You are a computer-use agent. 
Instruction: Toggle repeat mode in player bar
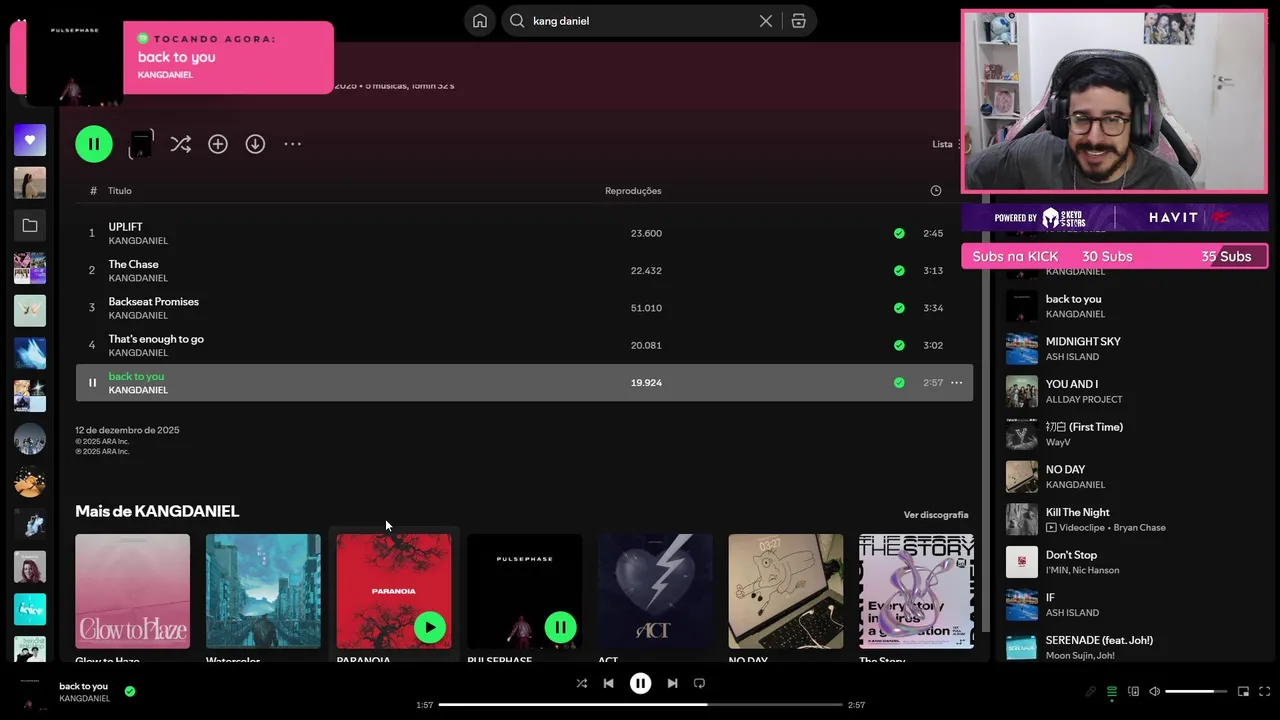pyautogui.click(x=699, y=683)
